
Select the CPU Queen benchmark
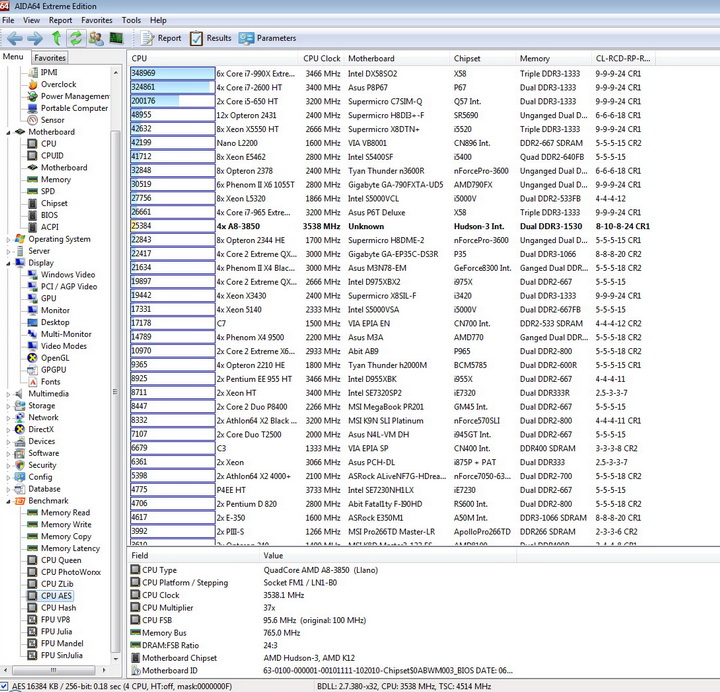55,560
